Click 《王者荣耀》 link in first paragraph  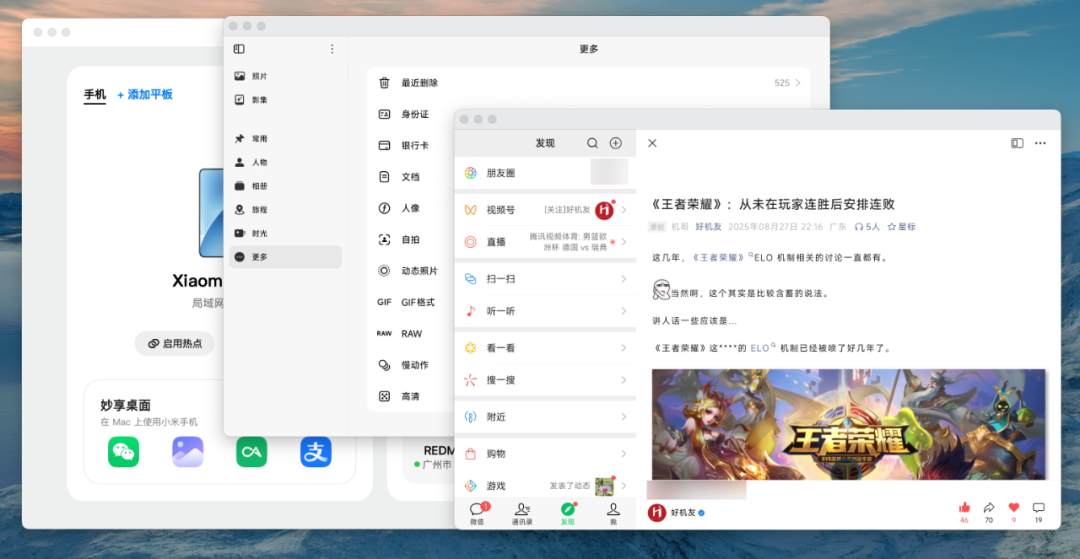coord(718,257)
